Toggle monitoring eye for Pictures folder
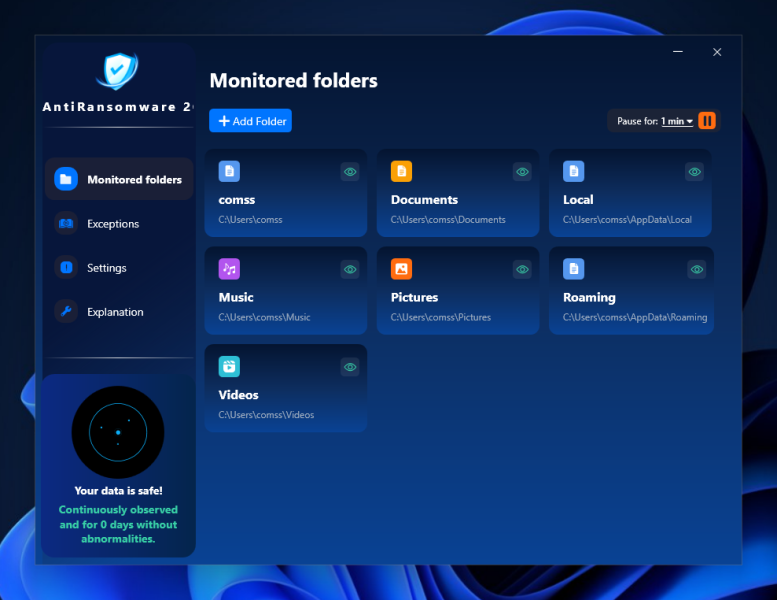Viewport: 777px width, 600px height. click(x=522, y=270)
